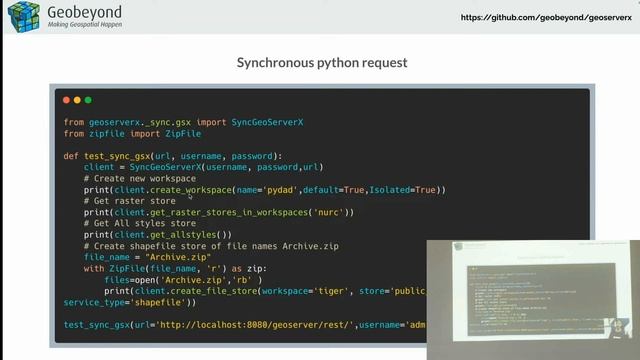Click the 'Synchronous python request' heading

[x=322, y=62]
